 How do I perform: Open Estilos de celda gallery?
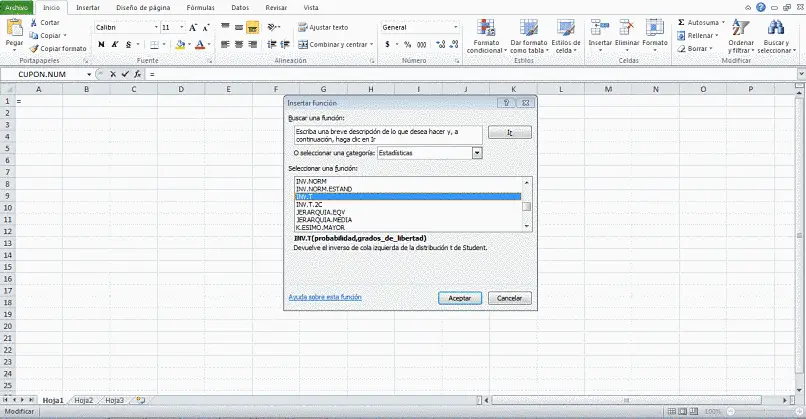[565, 36]
